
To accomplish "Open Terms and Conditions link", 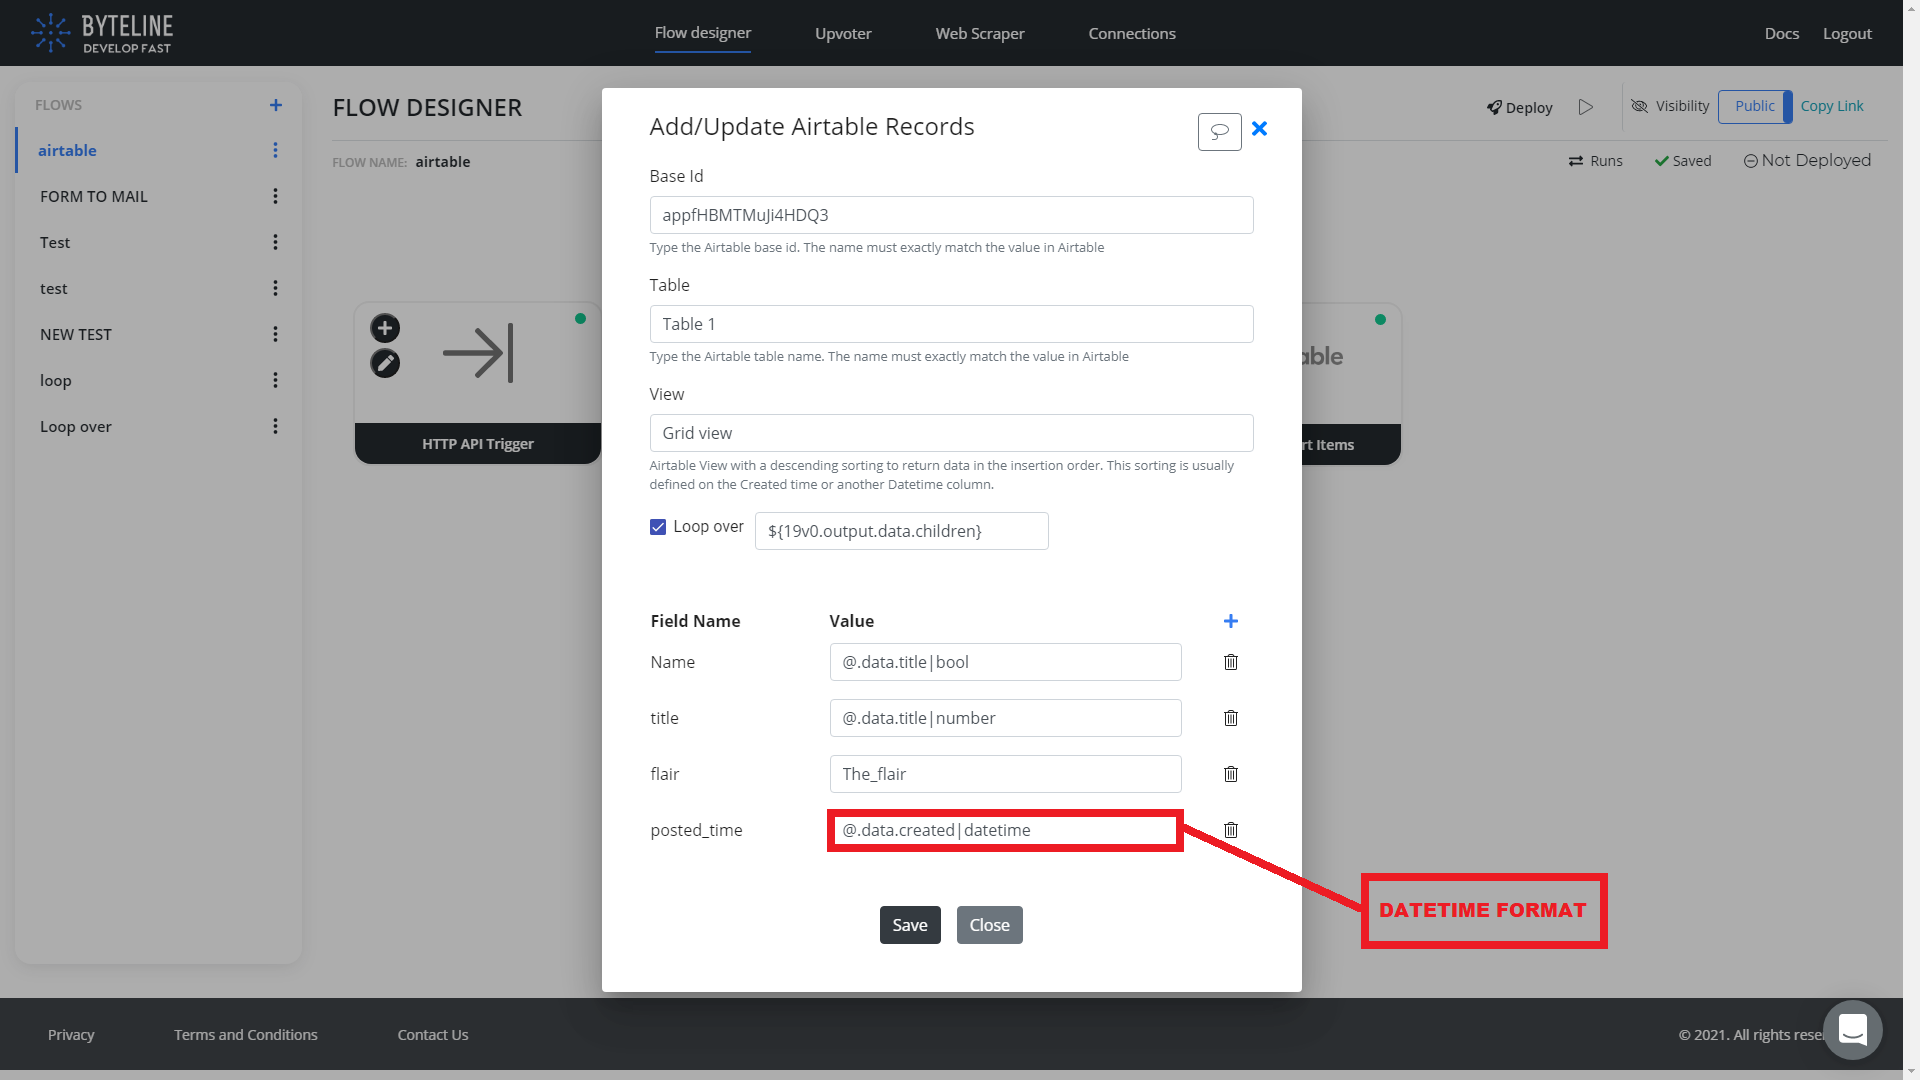I will coord(246,1034).
